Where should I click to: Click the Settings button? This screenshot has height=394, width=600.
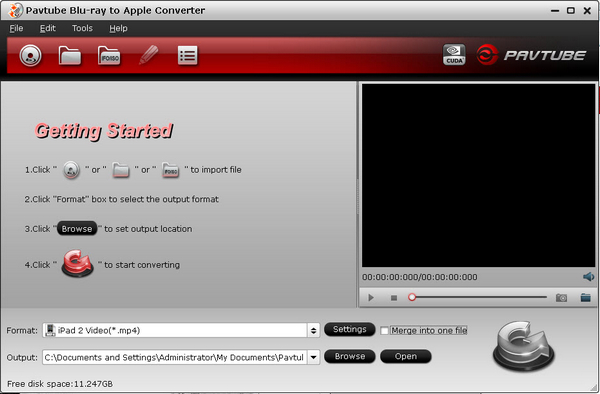350,329
